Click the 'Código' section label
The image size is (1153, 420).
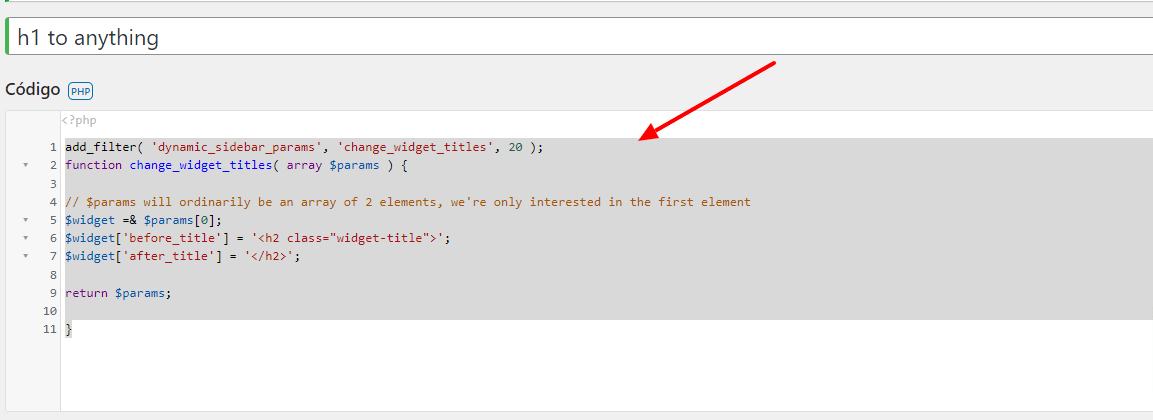32,90
